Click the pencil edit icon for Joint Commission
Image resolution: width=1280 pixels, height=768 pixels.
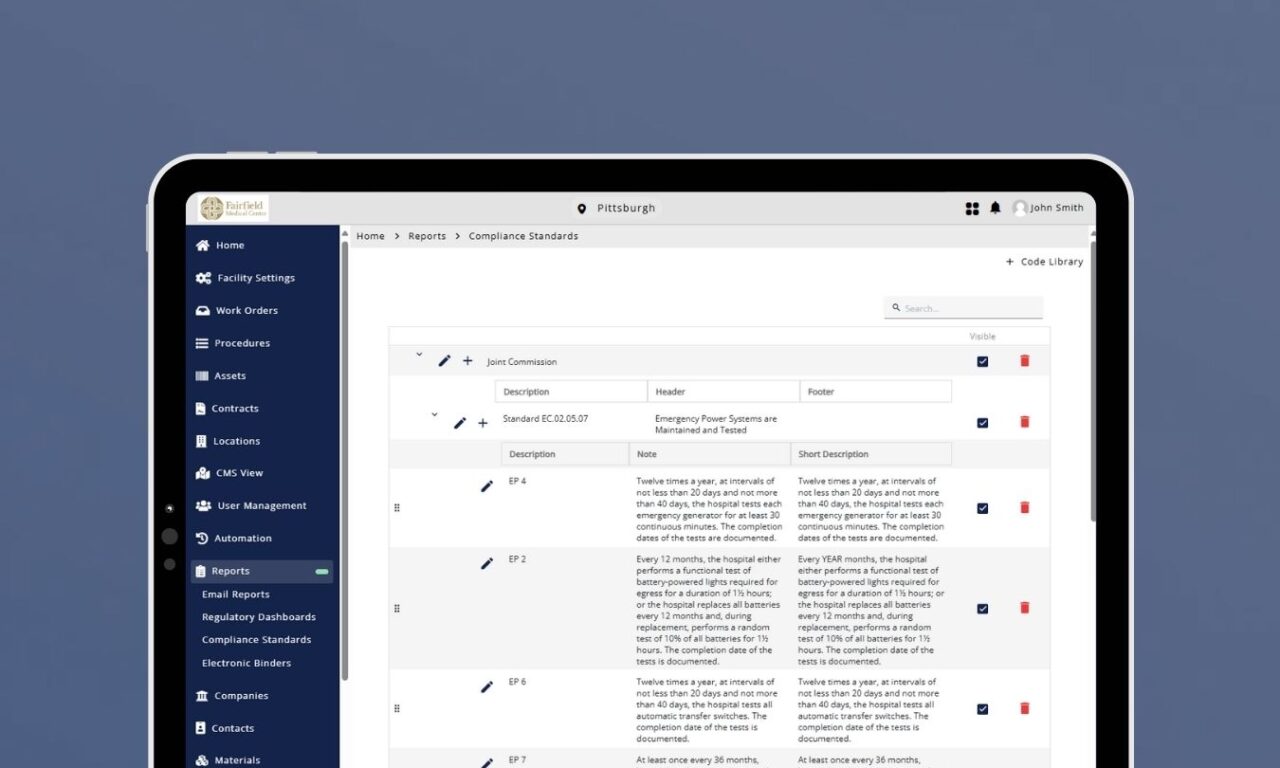(445, 361)
